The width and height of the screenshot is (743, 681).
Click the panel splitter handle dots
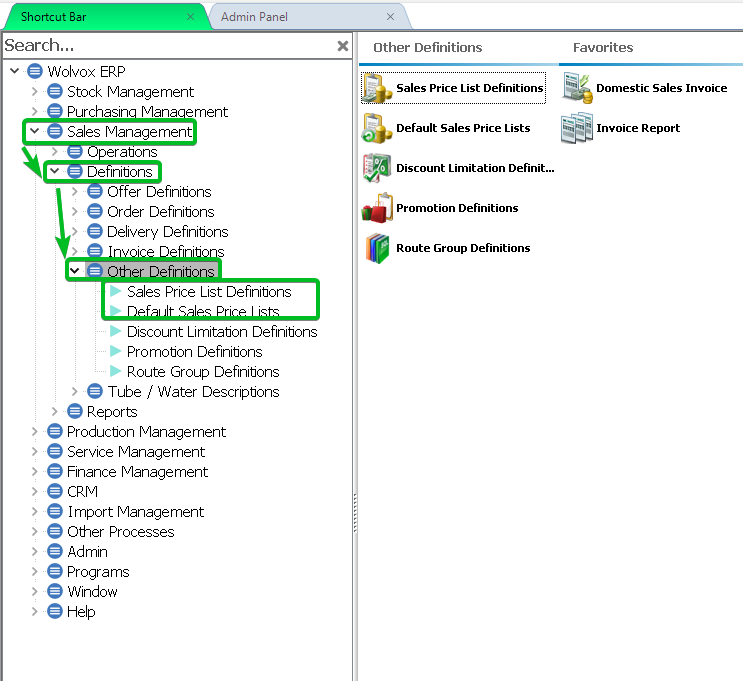coord(355,513)
